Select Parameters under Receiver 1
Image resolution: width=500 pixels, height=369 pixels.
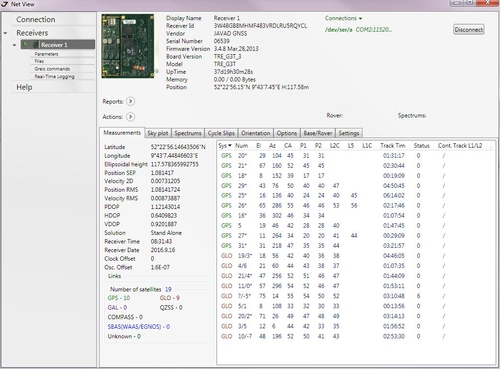point(46,54)
